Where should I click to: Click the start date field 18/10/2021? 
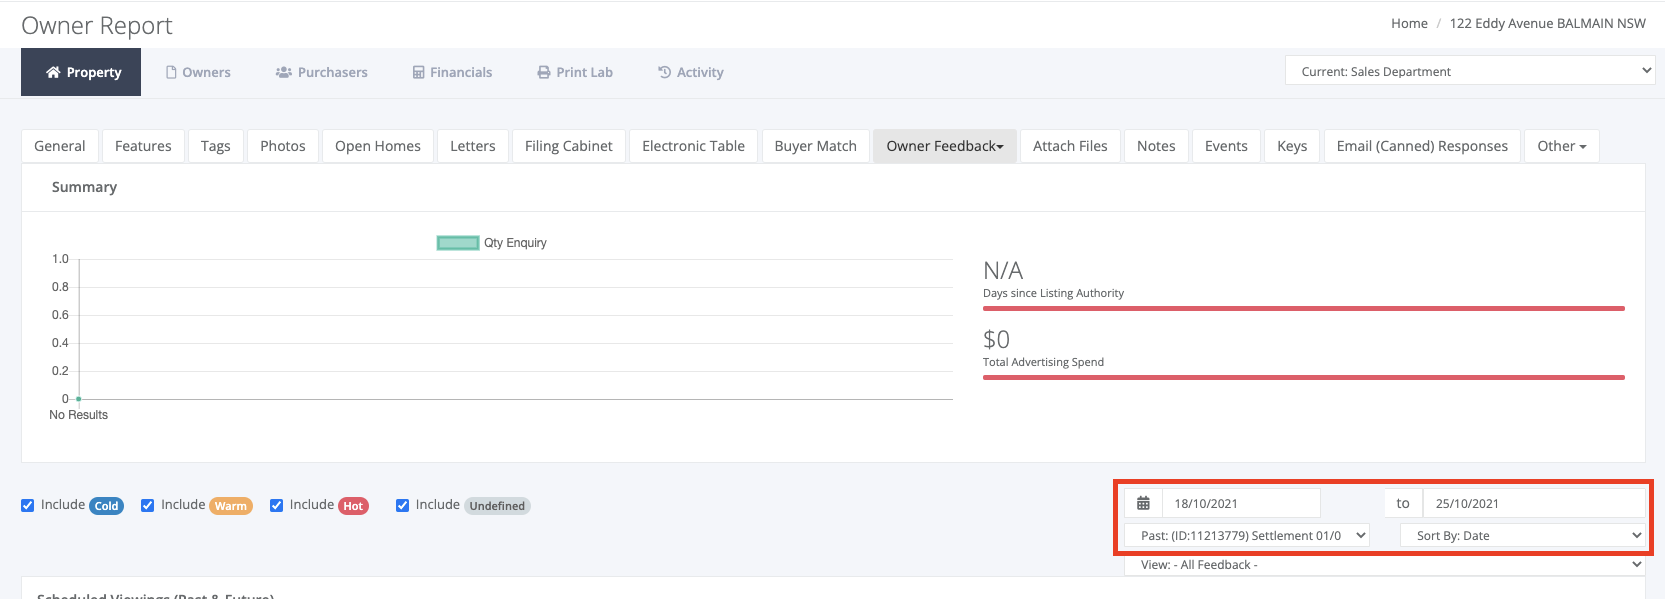1241,503
